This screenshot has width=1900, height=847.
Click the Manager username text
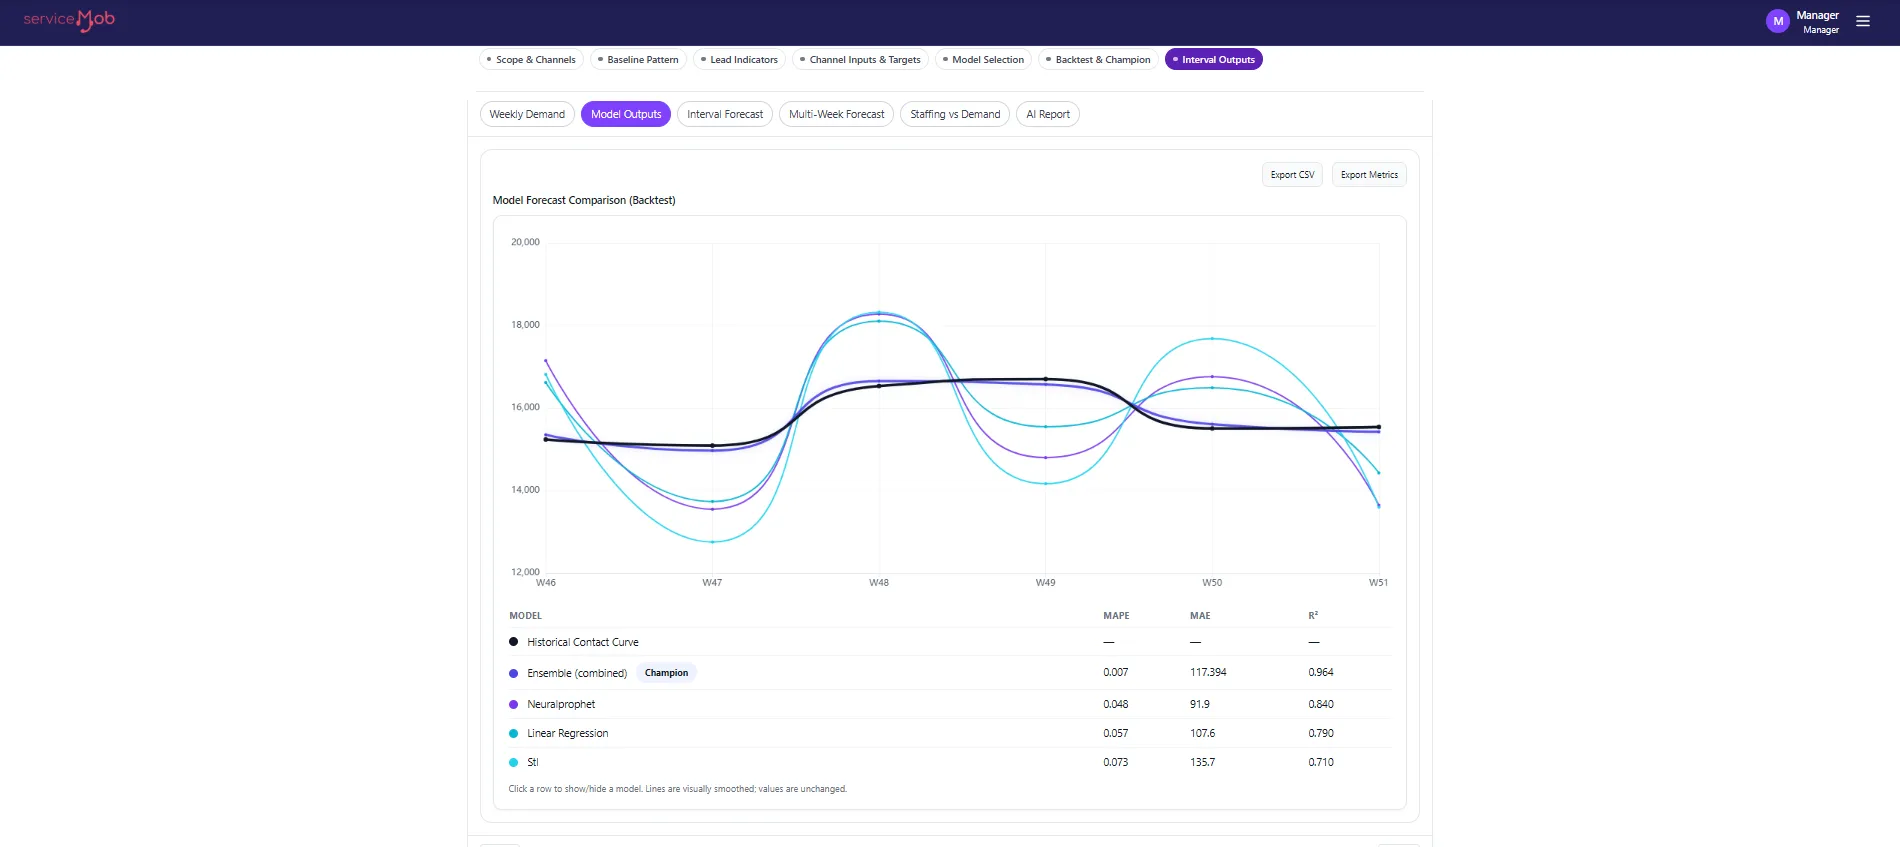[x=1817, y=15]
